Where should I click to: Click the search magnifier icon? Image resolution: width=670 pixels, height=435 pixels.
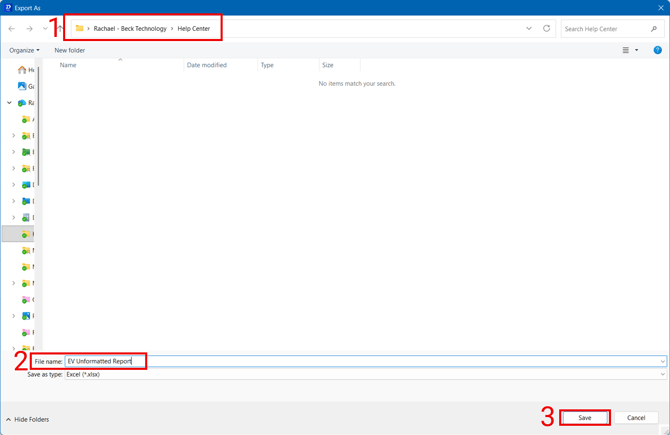pos(654,29)
